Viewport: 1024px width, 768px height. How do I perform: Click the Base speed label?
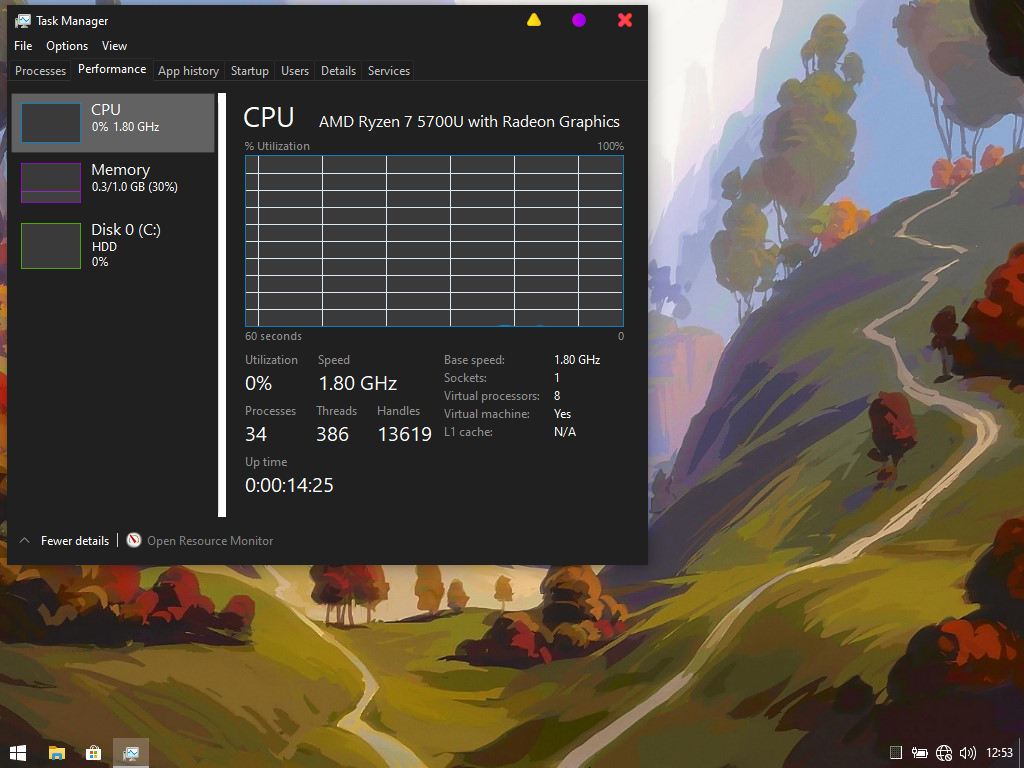click(x=474, y=360)
